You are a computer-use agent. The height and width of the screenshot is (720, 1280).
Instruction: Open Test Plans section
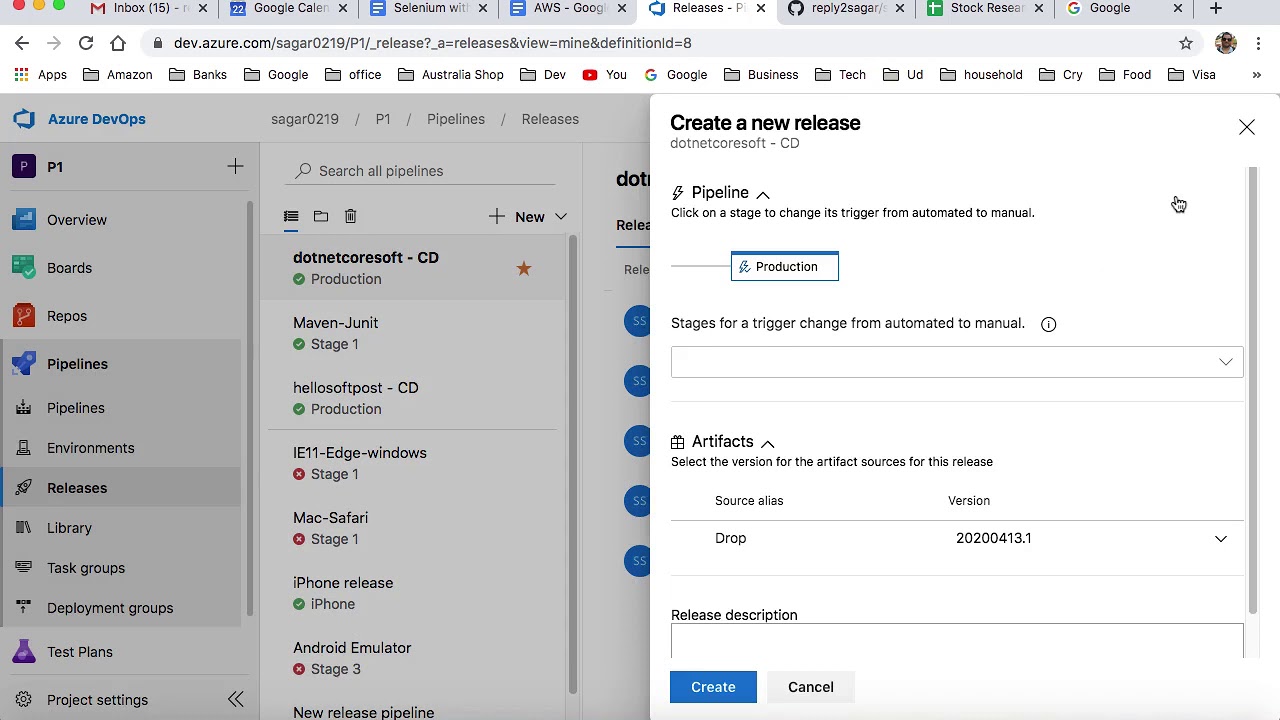click(80, 652)
